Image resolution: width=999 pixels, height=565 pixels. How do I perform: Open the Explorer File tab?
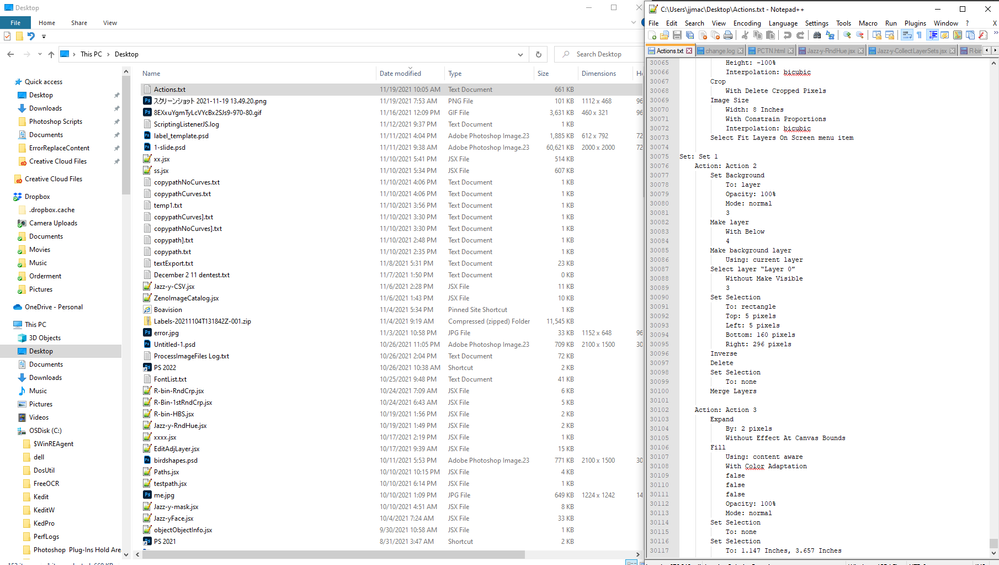pos(15,22)
